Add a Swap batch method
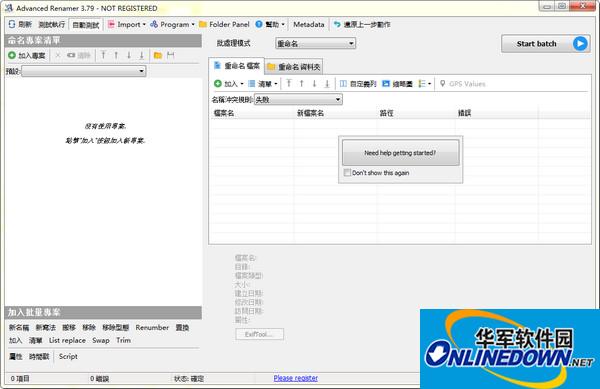 pos(101,340)
